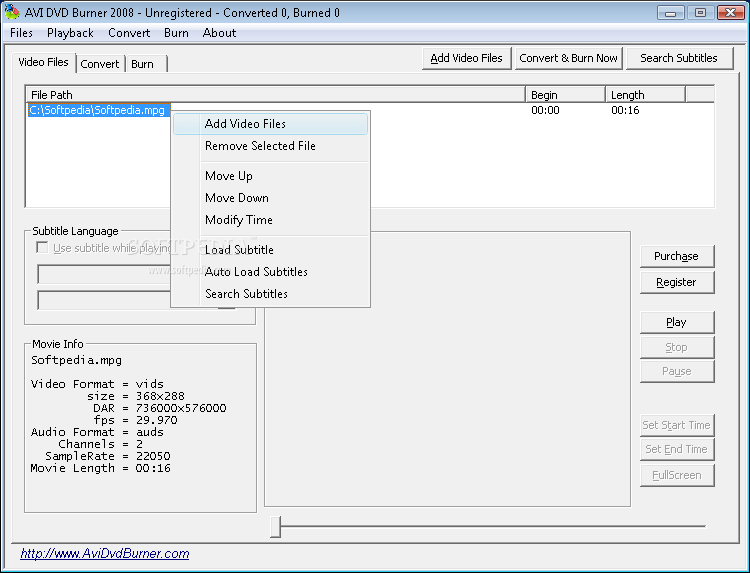Select Move Down in context menu
The height and width of the screenshot is (573, 750).
[271, 198]
